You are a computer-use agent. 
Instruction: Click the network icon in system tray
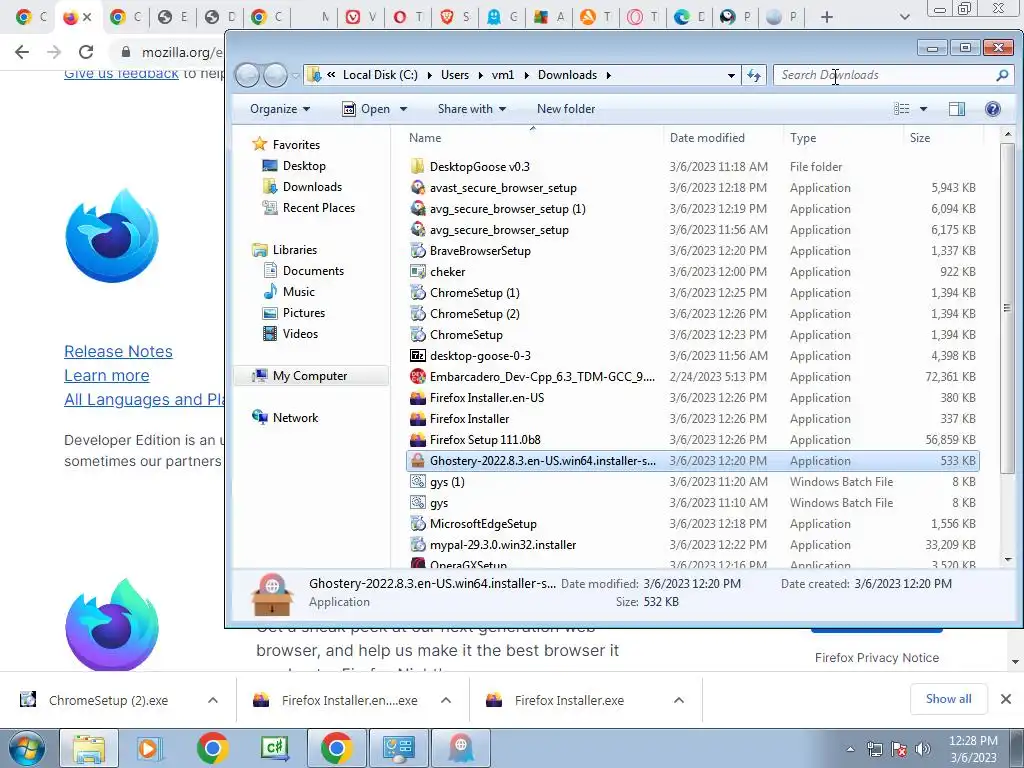(x=874, y=749)
